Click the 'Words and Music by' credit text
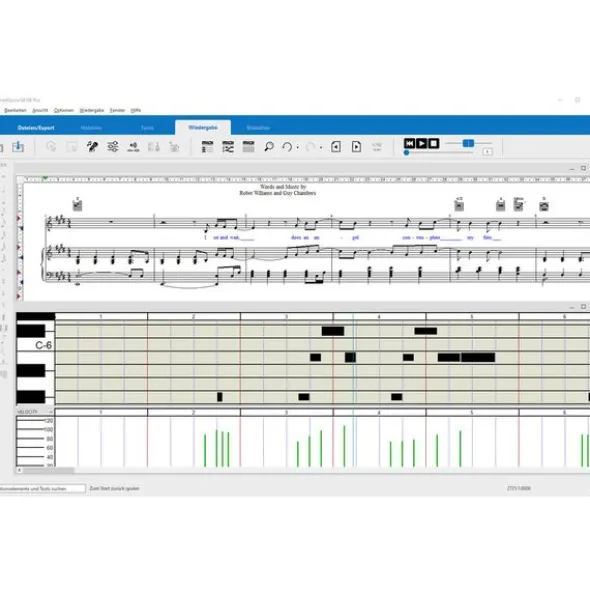Viewport: 590px width, 591px height. (283, 187)
